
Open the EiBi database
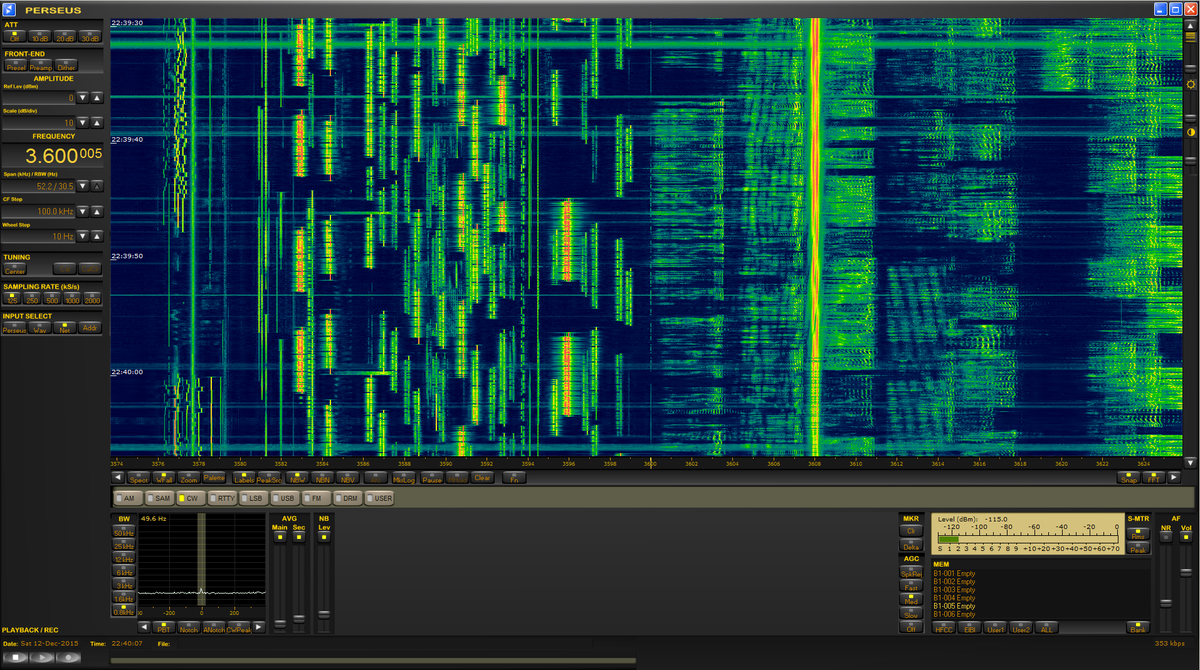[969, 628]
